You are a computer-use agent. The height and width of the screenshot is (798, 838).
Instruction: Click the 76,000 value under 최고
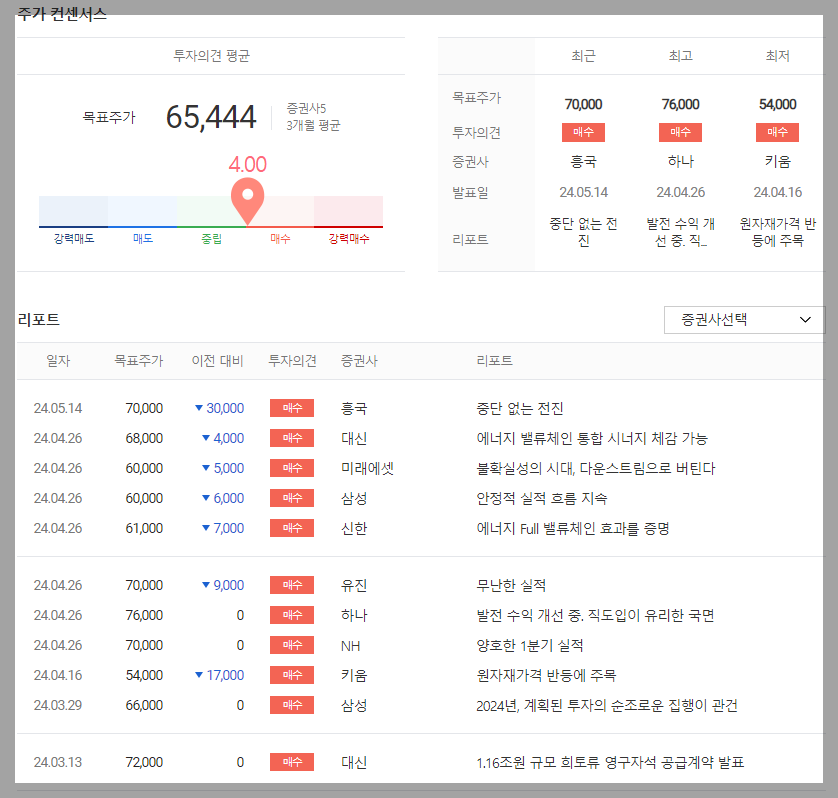(680, 104)
